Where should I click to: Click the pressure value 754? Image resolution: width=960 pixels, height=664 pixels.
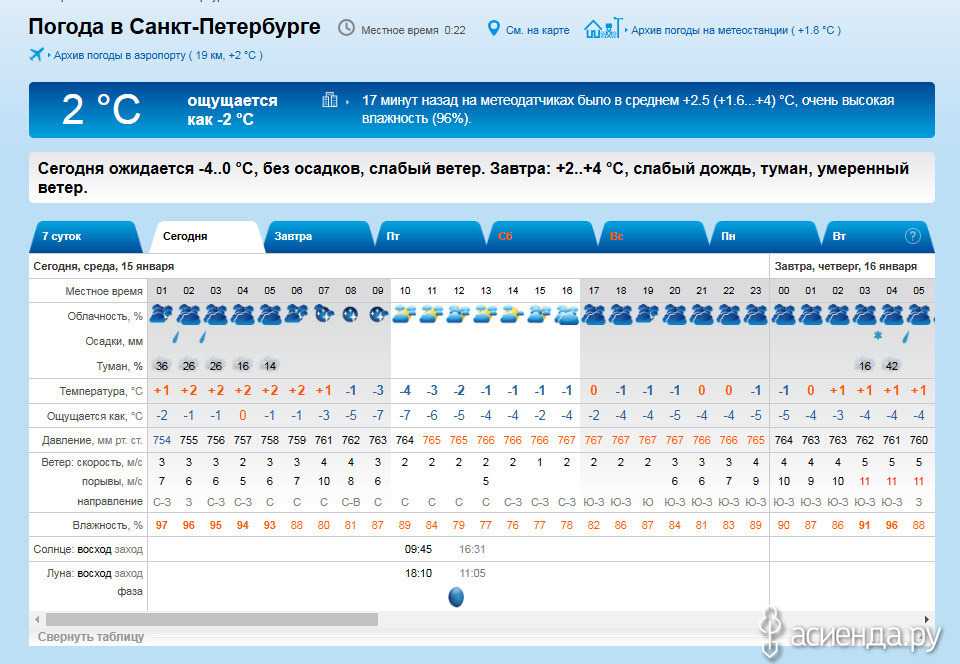click(x=162, y=440)
